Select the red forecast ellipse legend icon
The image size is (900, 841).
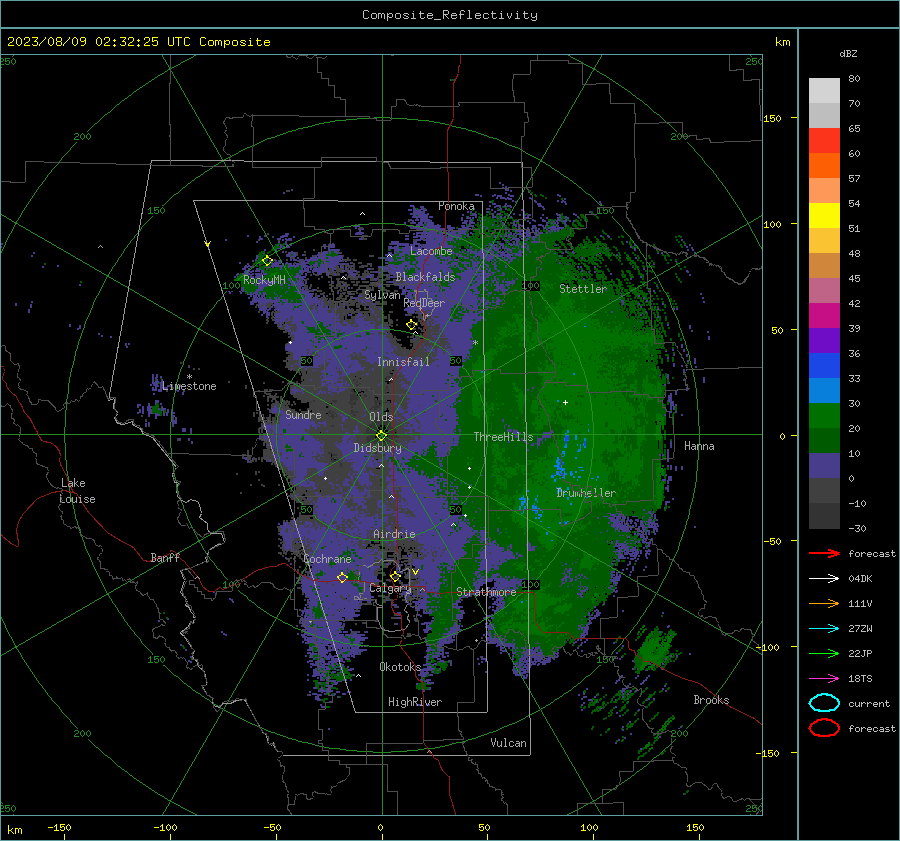coord(824,728)
